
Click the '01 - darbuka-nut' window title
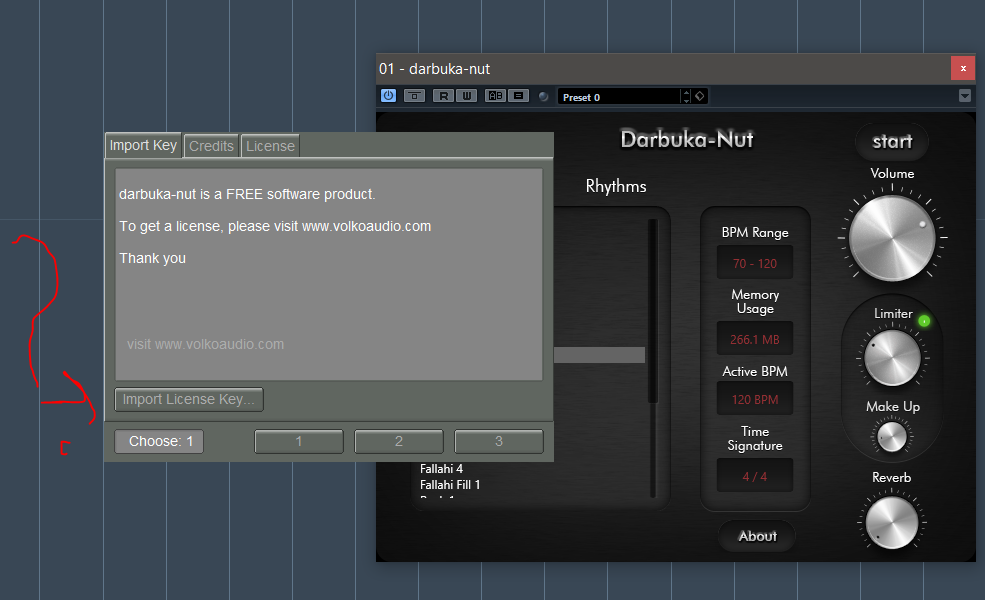point(434,69)
